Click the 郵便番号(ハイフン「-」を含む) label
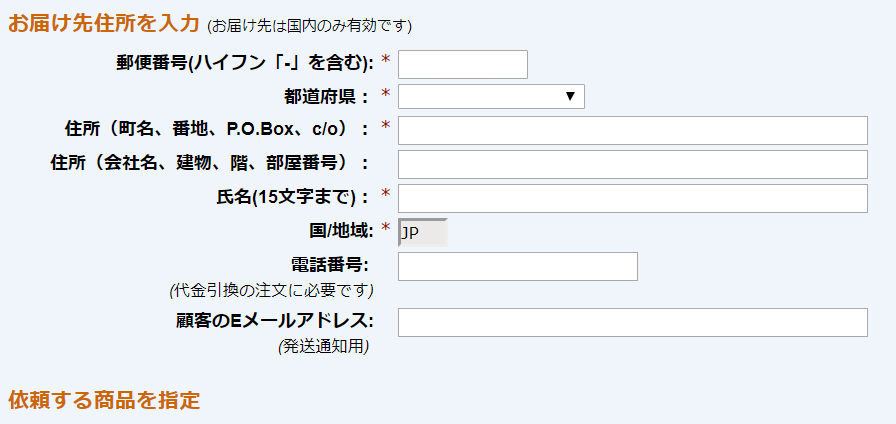The height and width of the screenshot is (424, 896). pyautogui.click(x=245, y=62)
